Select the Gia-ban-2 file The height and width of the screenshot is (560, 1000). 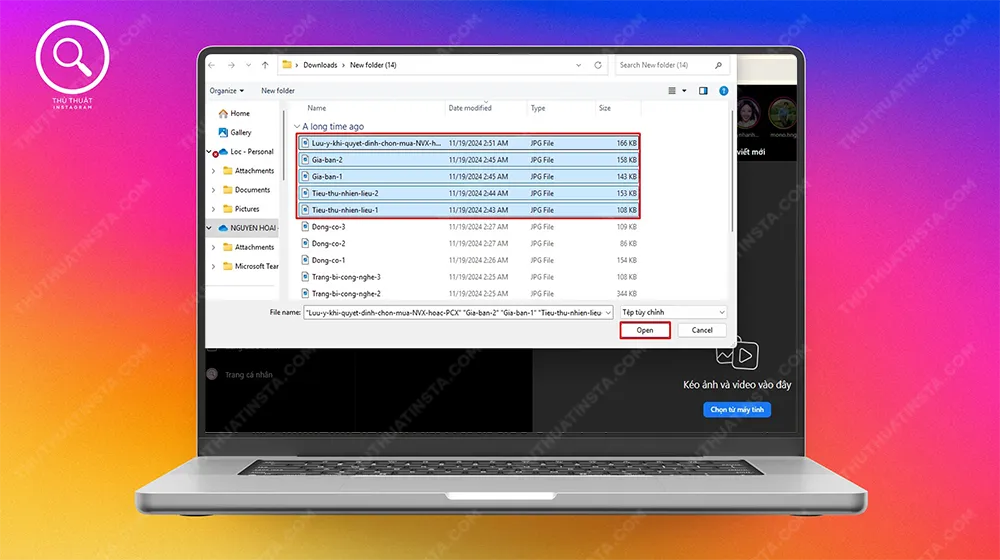pyautogui.click(x=468, y=159)
